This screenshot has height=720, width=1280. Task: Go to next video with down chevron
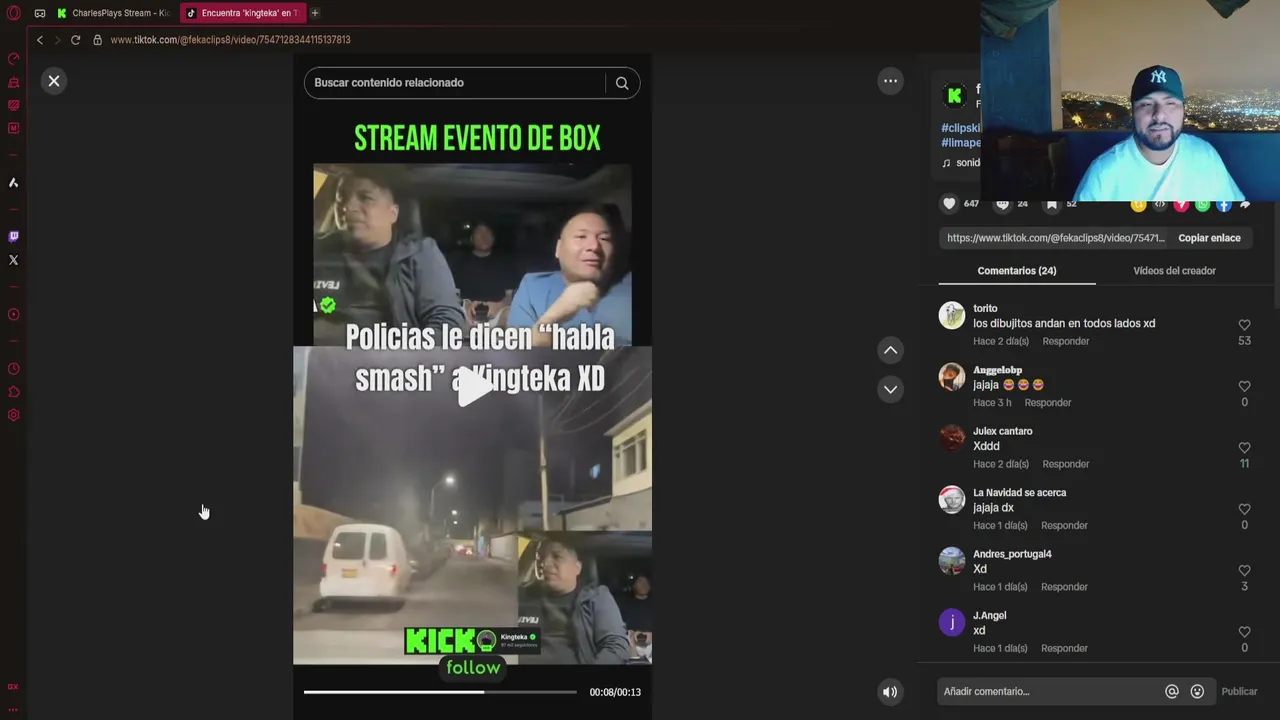[x=890, y=389]
